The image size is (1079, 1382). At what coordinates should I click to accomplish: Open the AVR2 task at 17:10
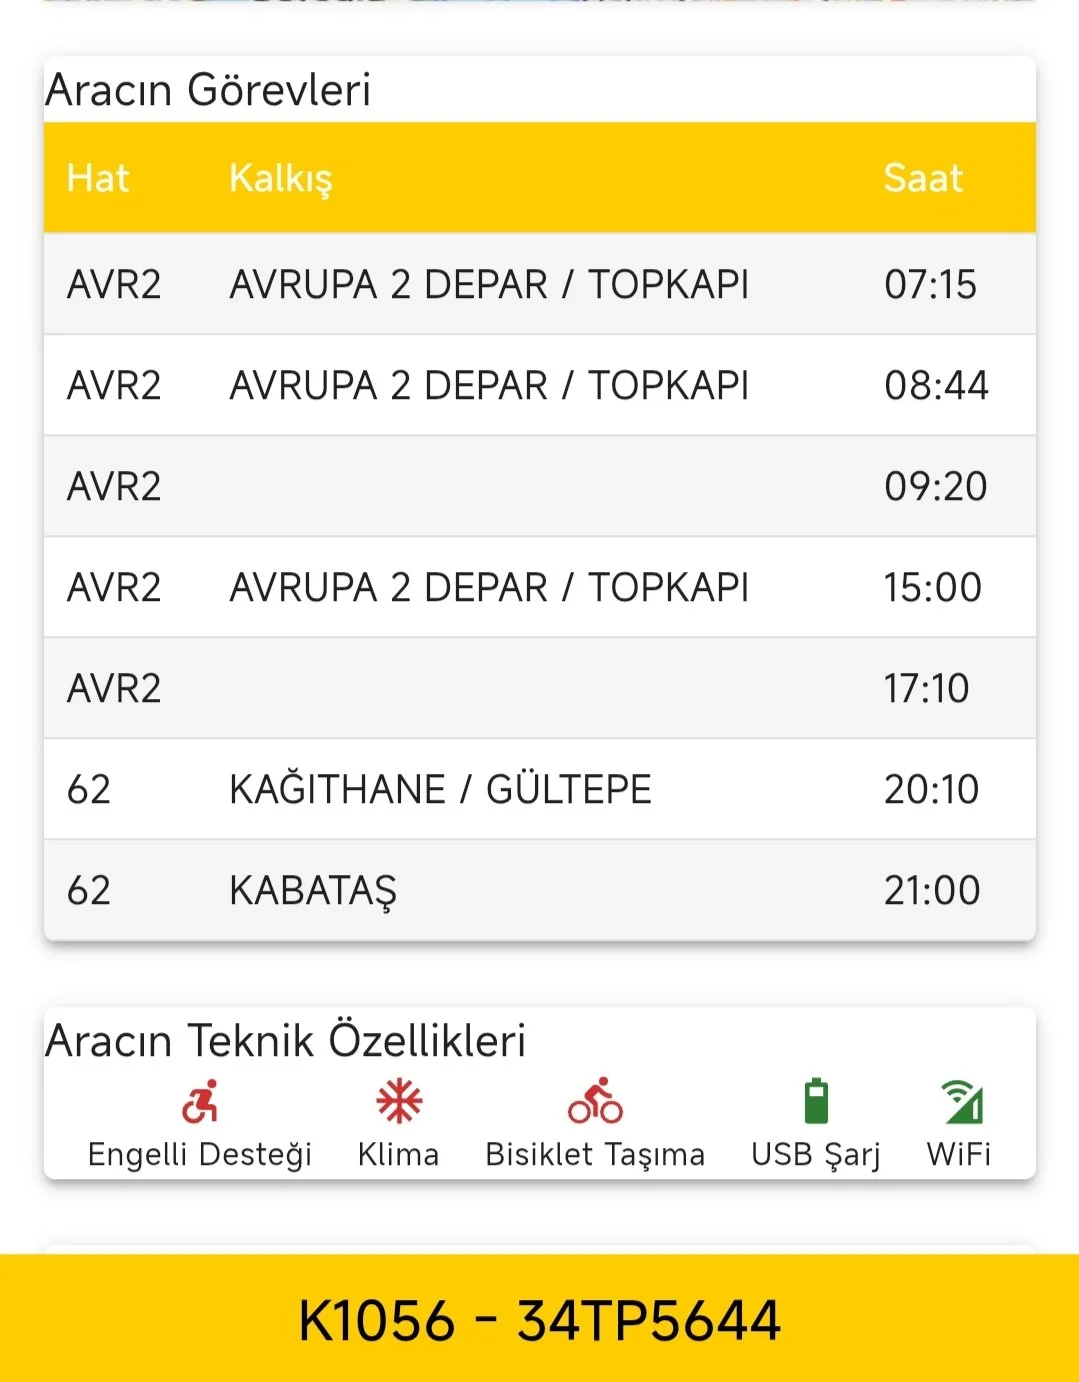point(539,688)
